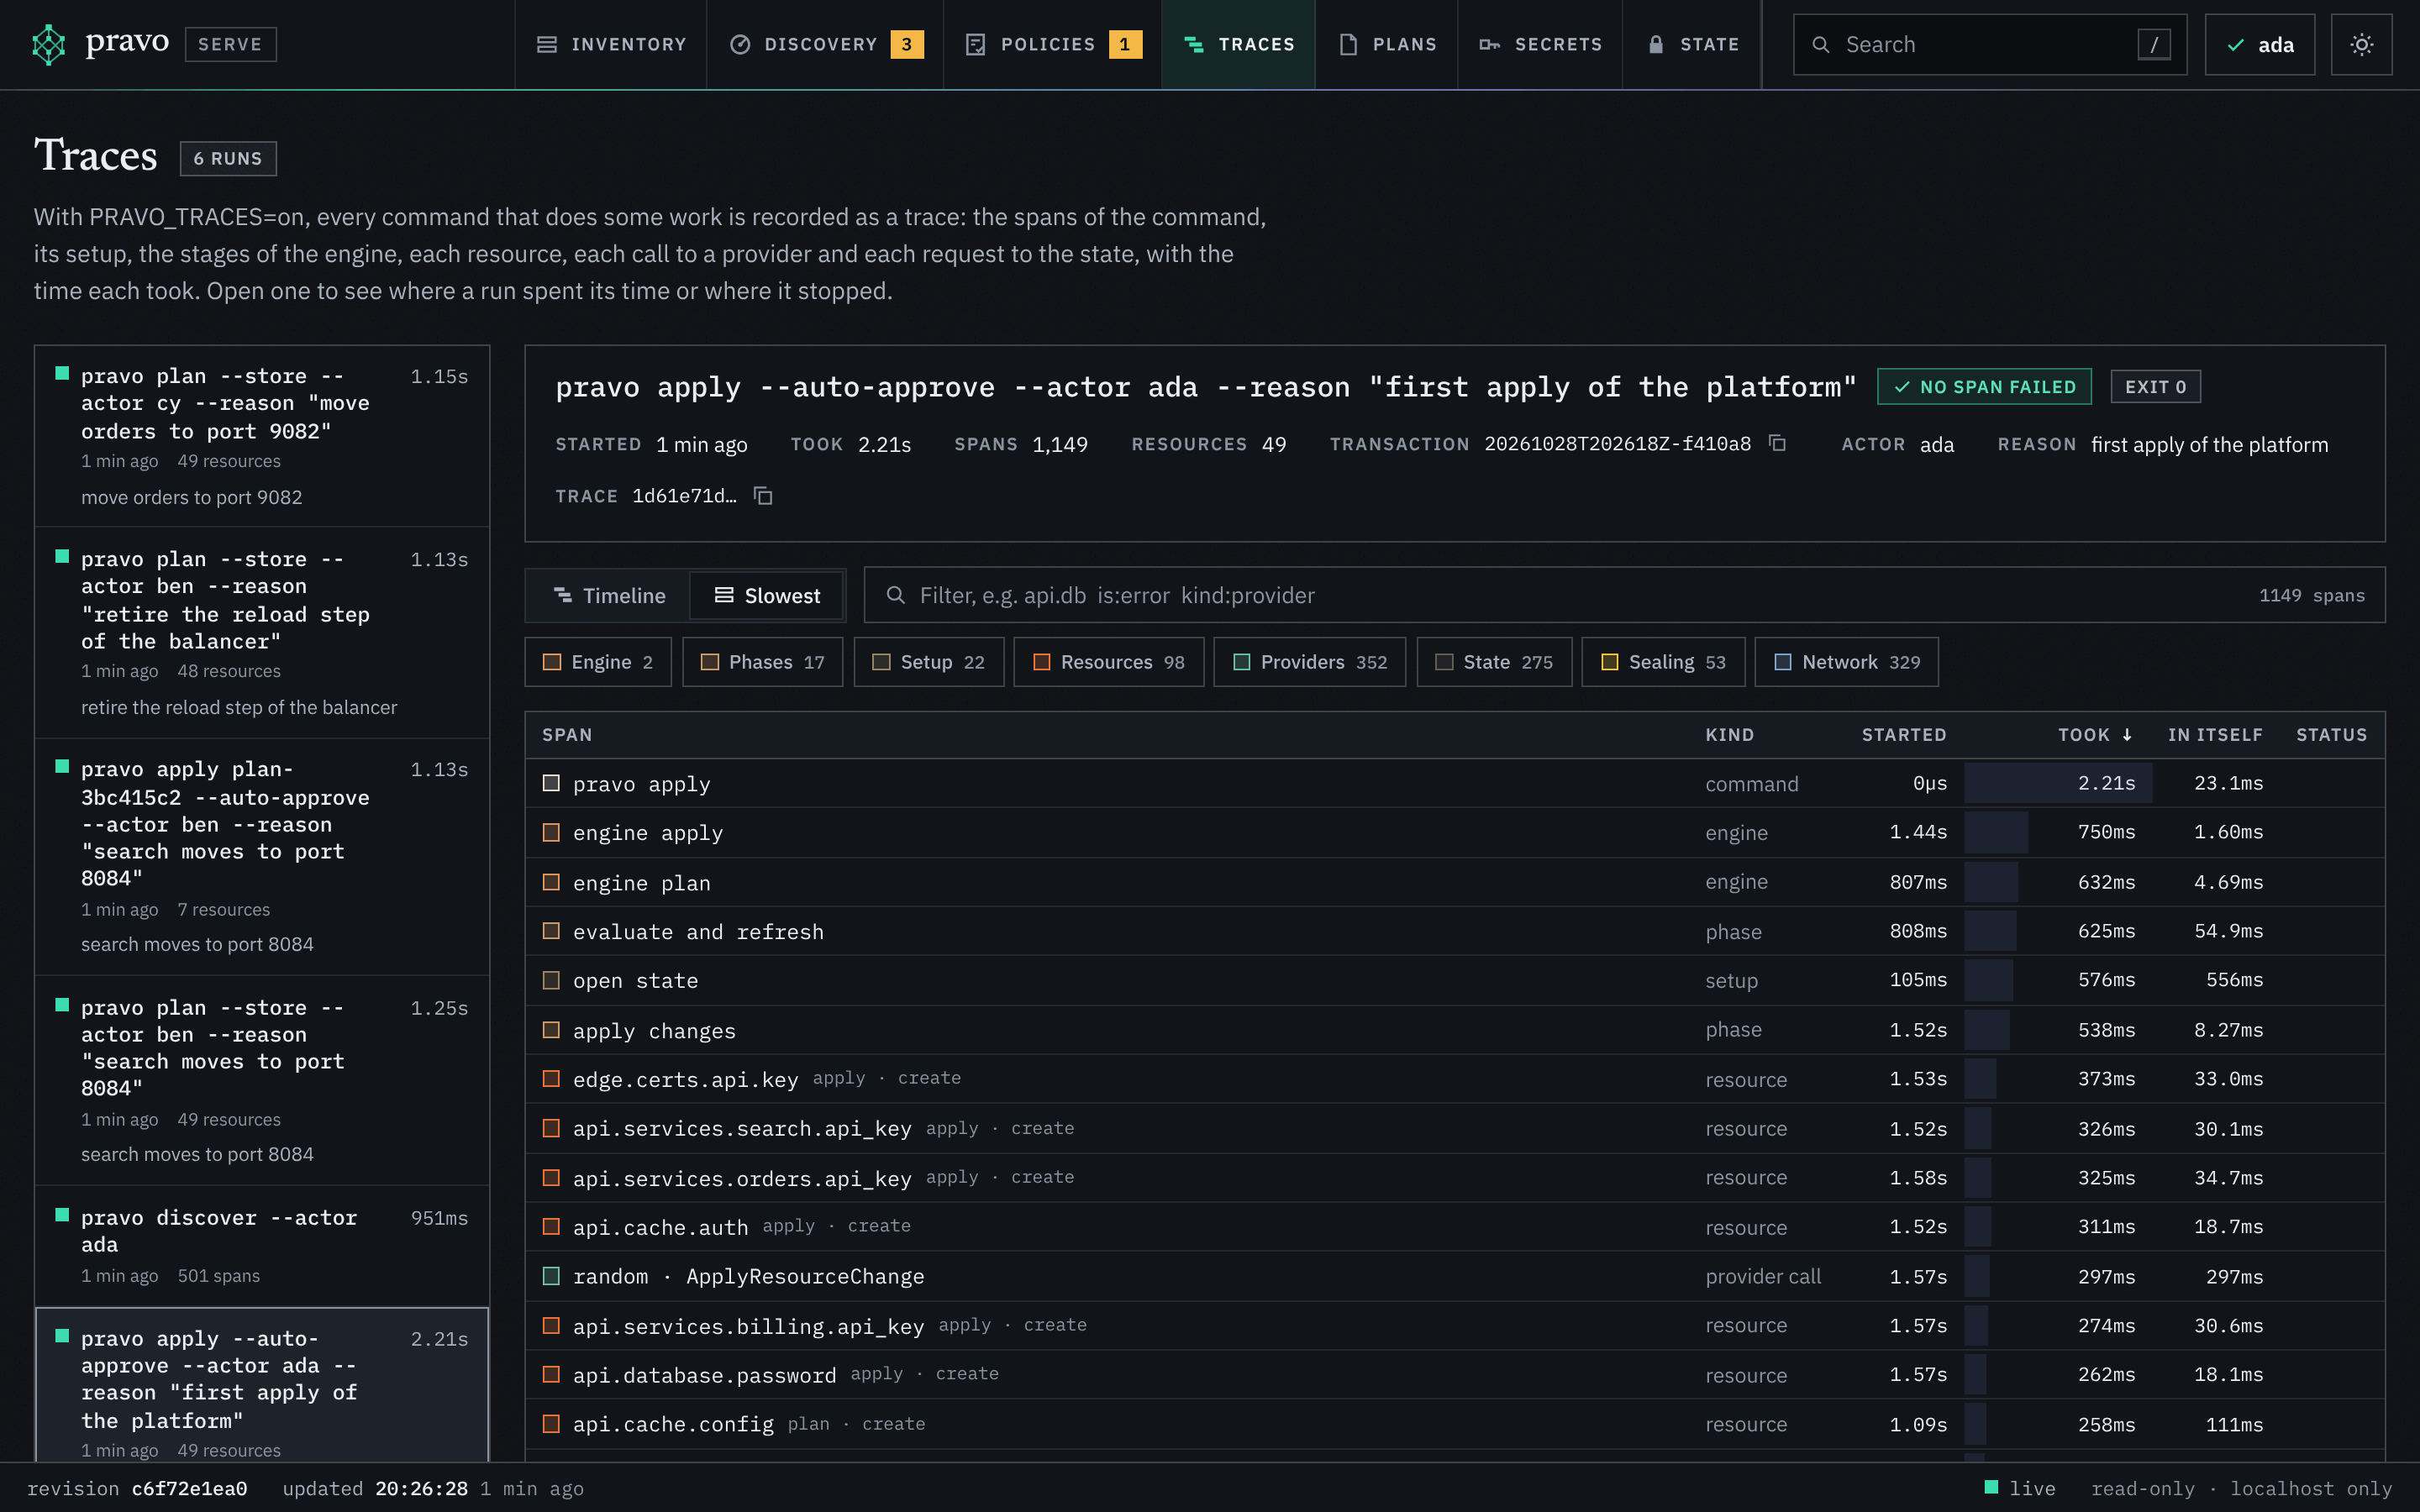Viewport: 2420px width, 1512px height.
Task: Click the span marker beside 'pravo apply' command row
Action: [551, 783]
